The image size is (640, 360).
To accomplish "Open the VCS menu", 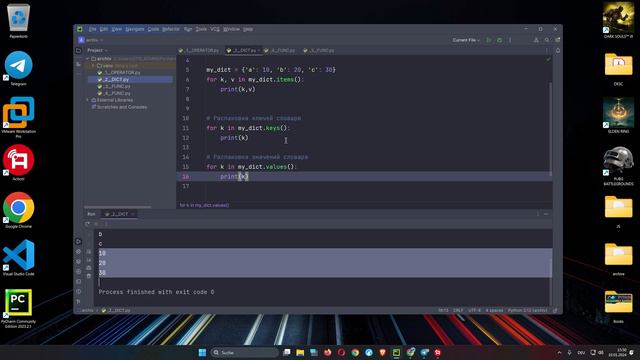I will [215, 29].
